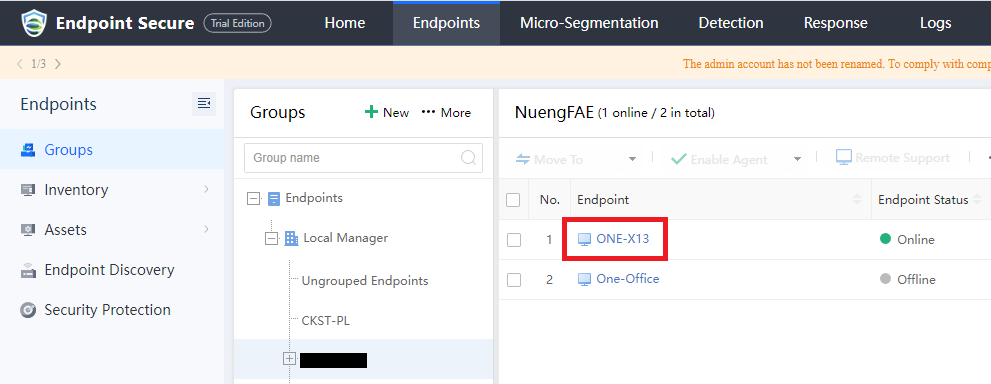Select Local Manager in the tree
The image size is (991, 384).
[x=346, y=238]
